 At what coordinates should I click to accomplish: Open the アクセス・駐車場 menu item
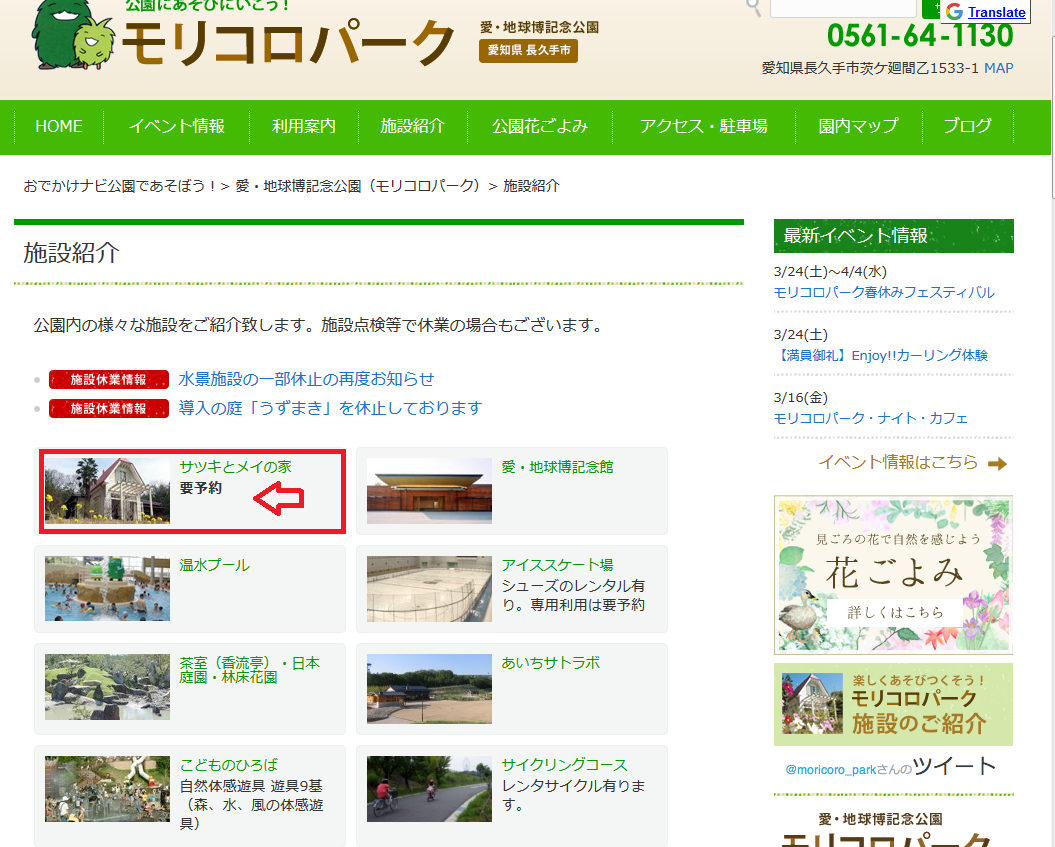(x=704, y=126)
